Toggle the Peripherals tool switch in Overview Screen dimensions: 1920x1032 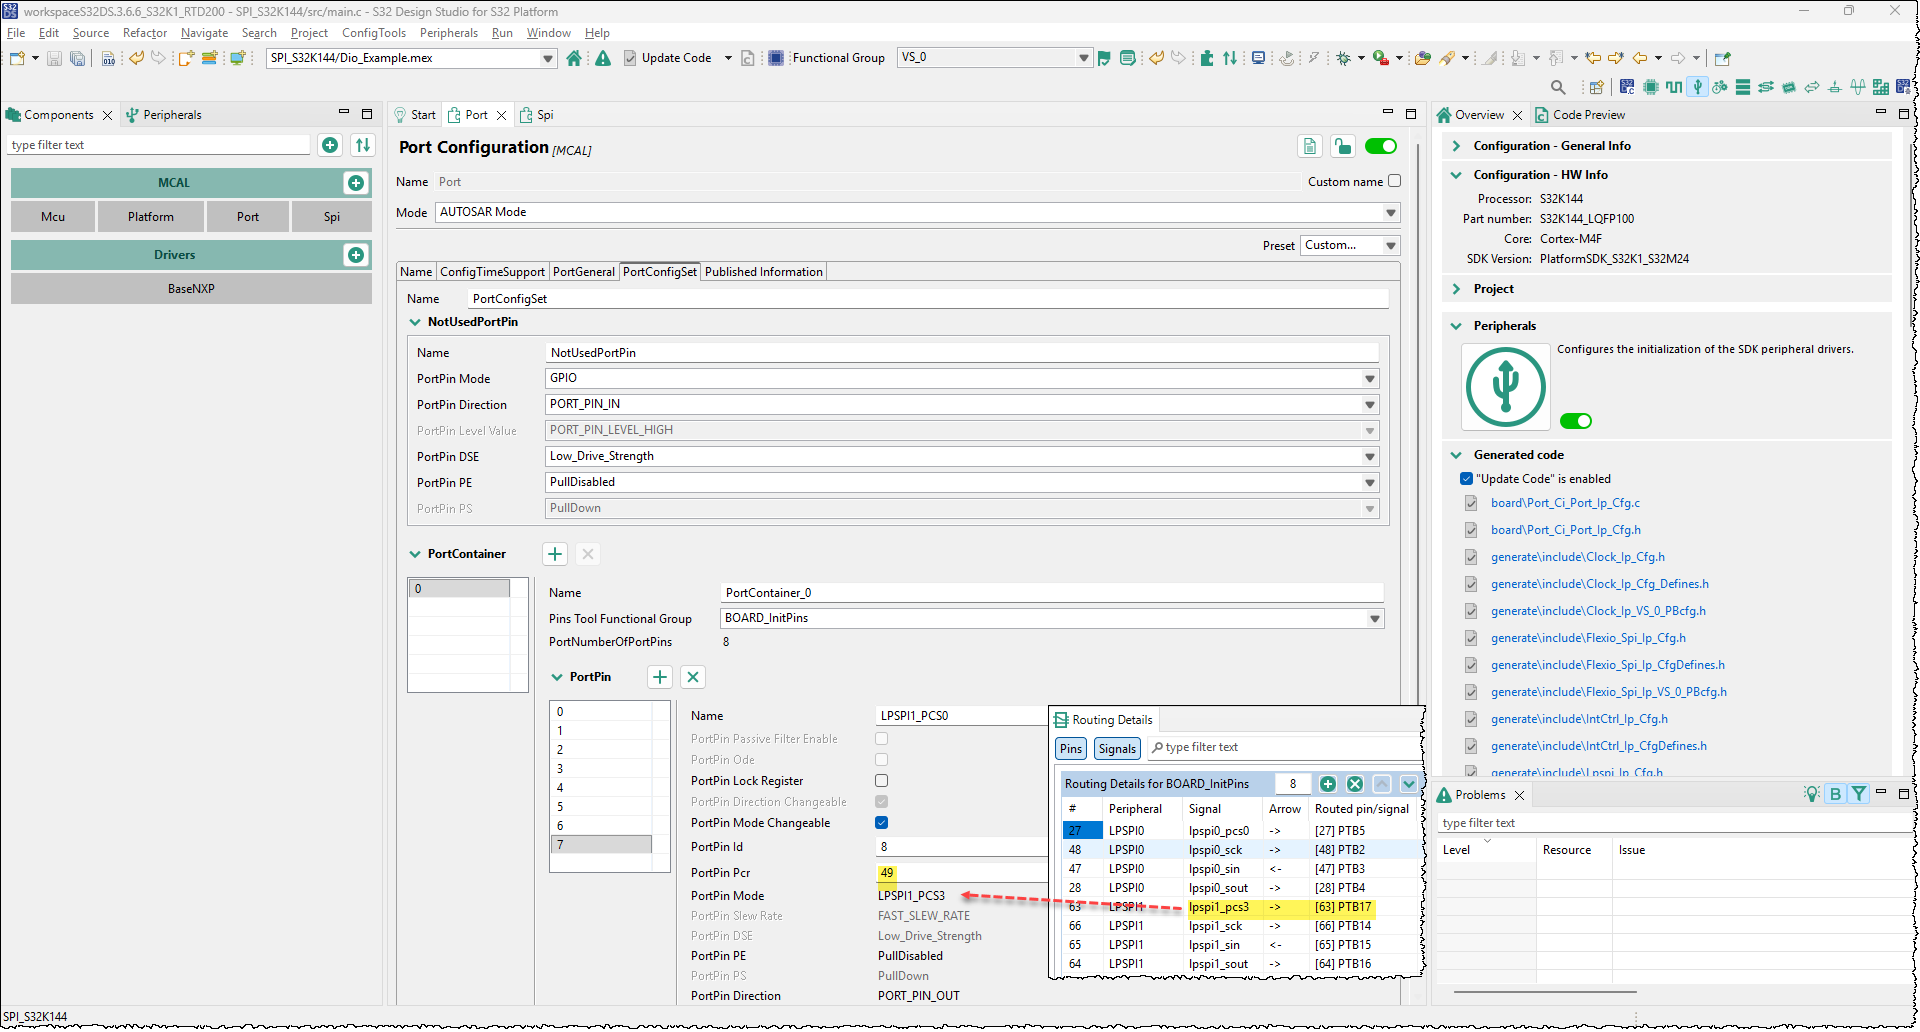point(1576,421)
